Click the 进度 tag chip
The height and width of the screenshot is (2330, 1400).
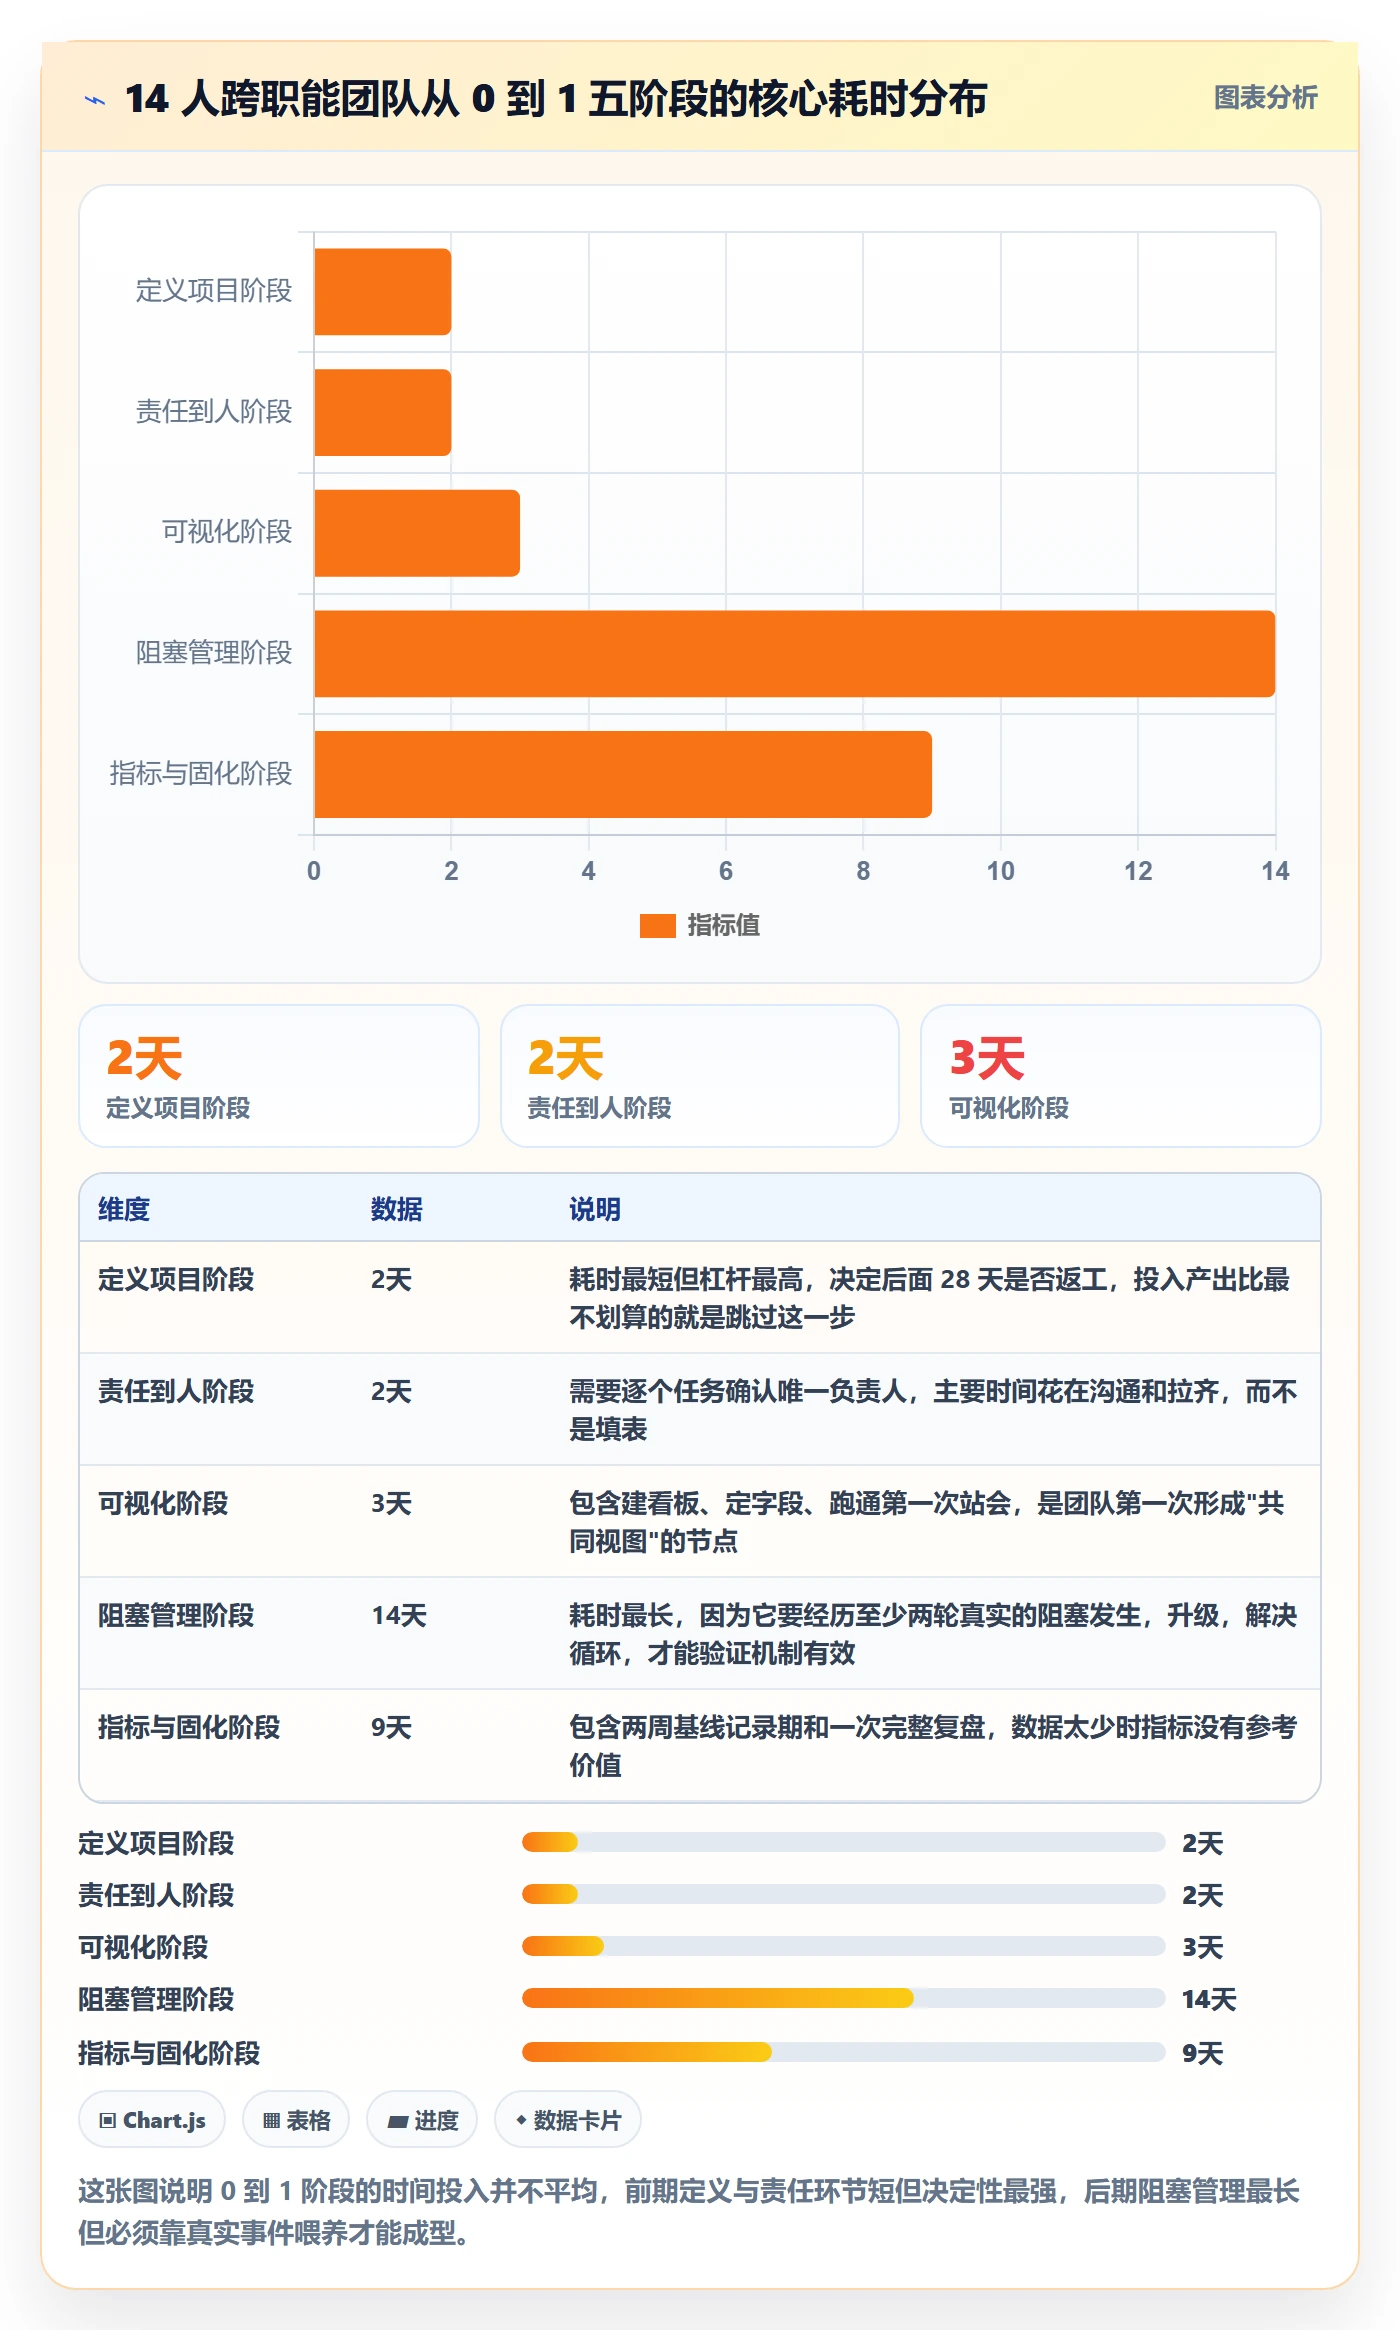point(422,2119)
